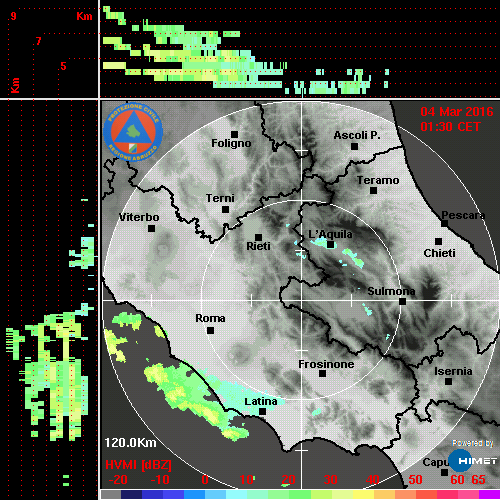Click the Latina label

click(261, 402)
